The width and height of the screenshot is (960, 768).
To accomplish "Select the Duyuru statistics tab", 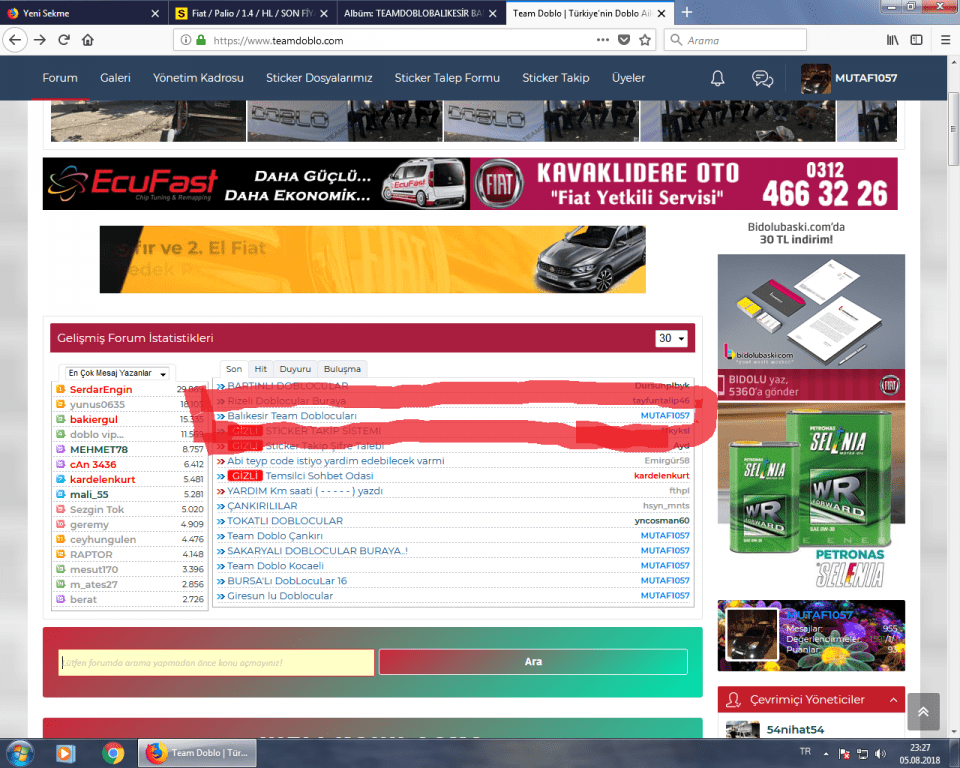I will (x=295, y=369).
